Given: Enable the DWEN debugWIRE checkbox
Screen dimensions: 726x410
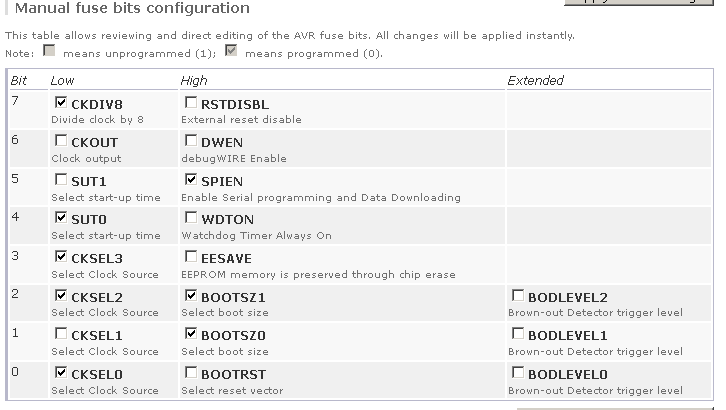Looking at the screenshot, I should tap(191, 141).
